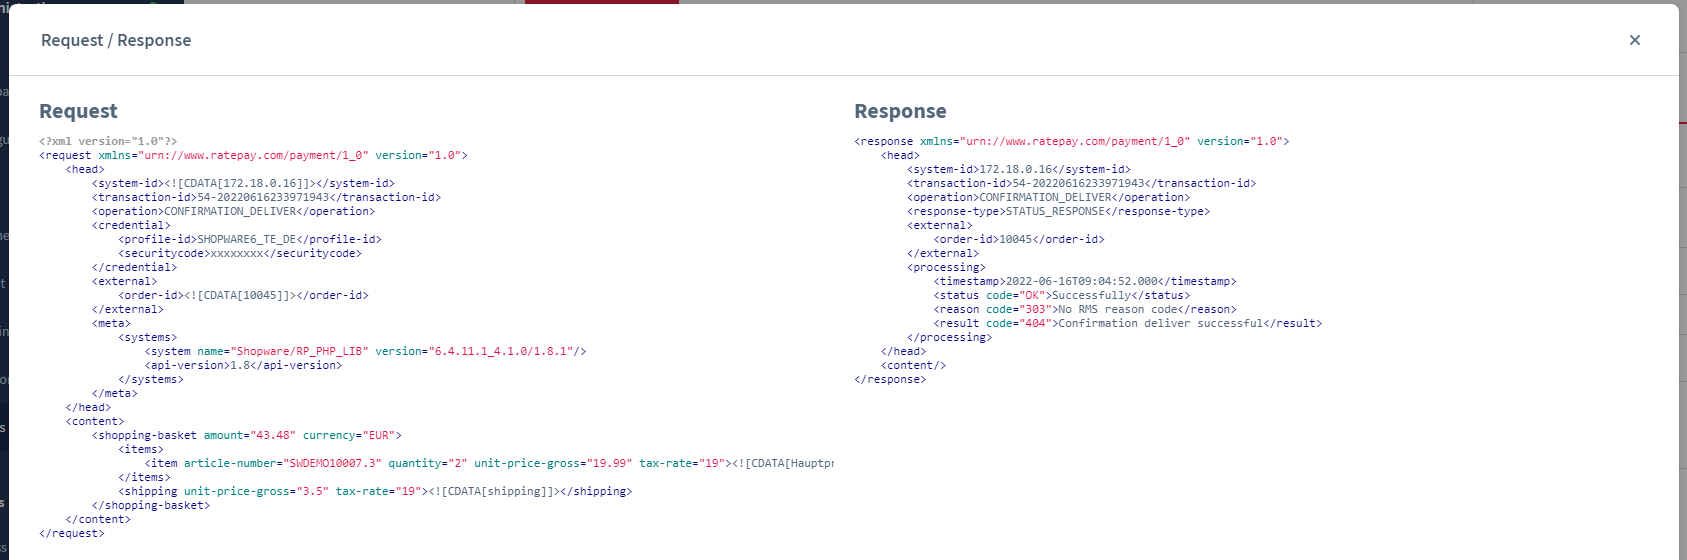Click the profile-id SHOPWARE6_TE_DE line
Screen dimensions: 1687x560
point(249,239)
